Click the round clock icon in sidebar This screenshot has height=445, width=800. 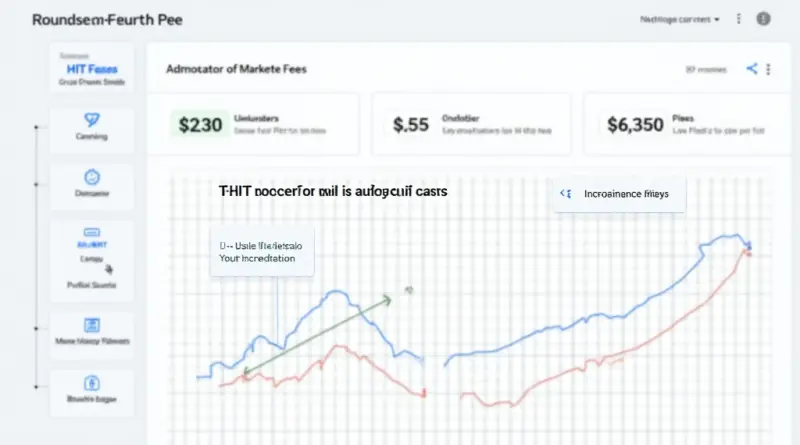point(91,176)
